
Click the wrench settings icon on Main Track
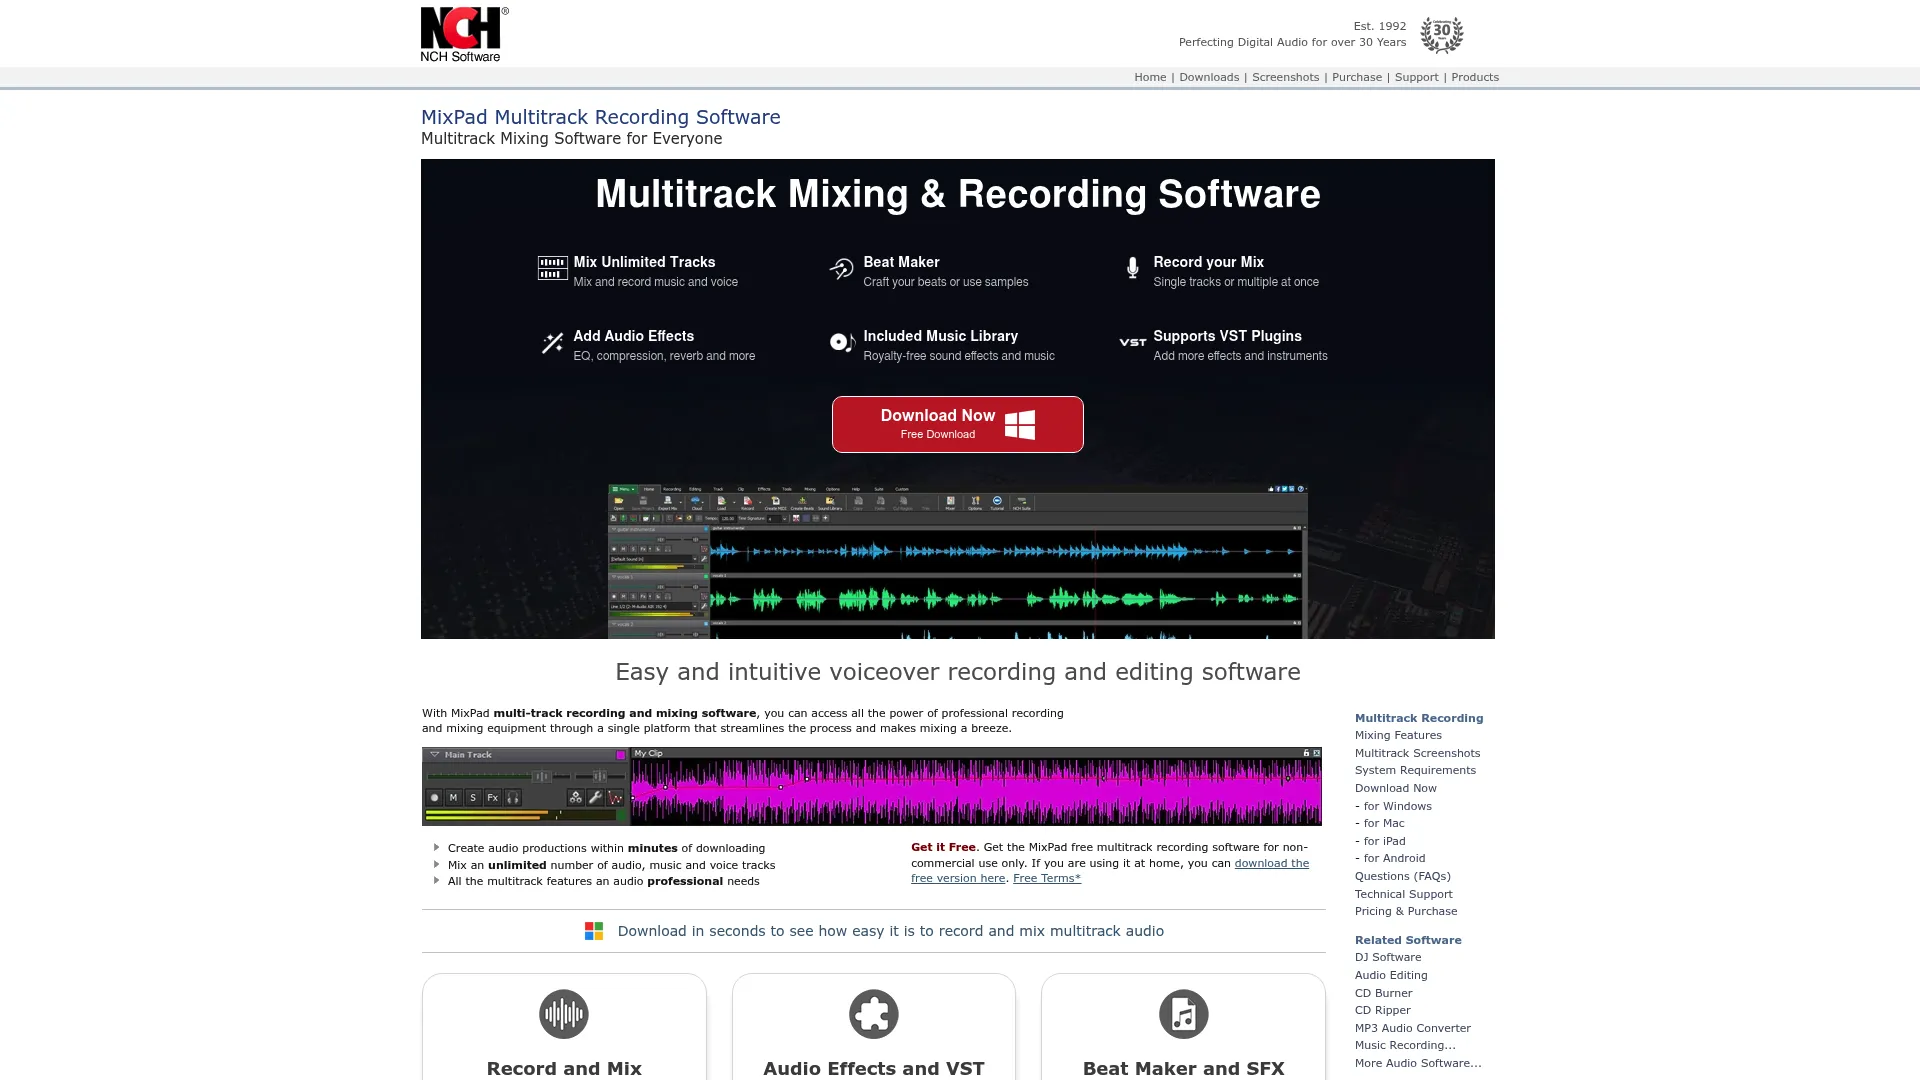click(x=595, y=798)
